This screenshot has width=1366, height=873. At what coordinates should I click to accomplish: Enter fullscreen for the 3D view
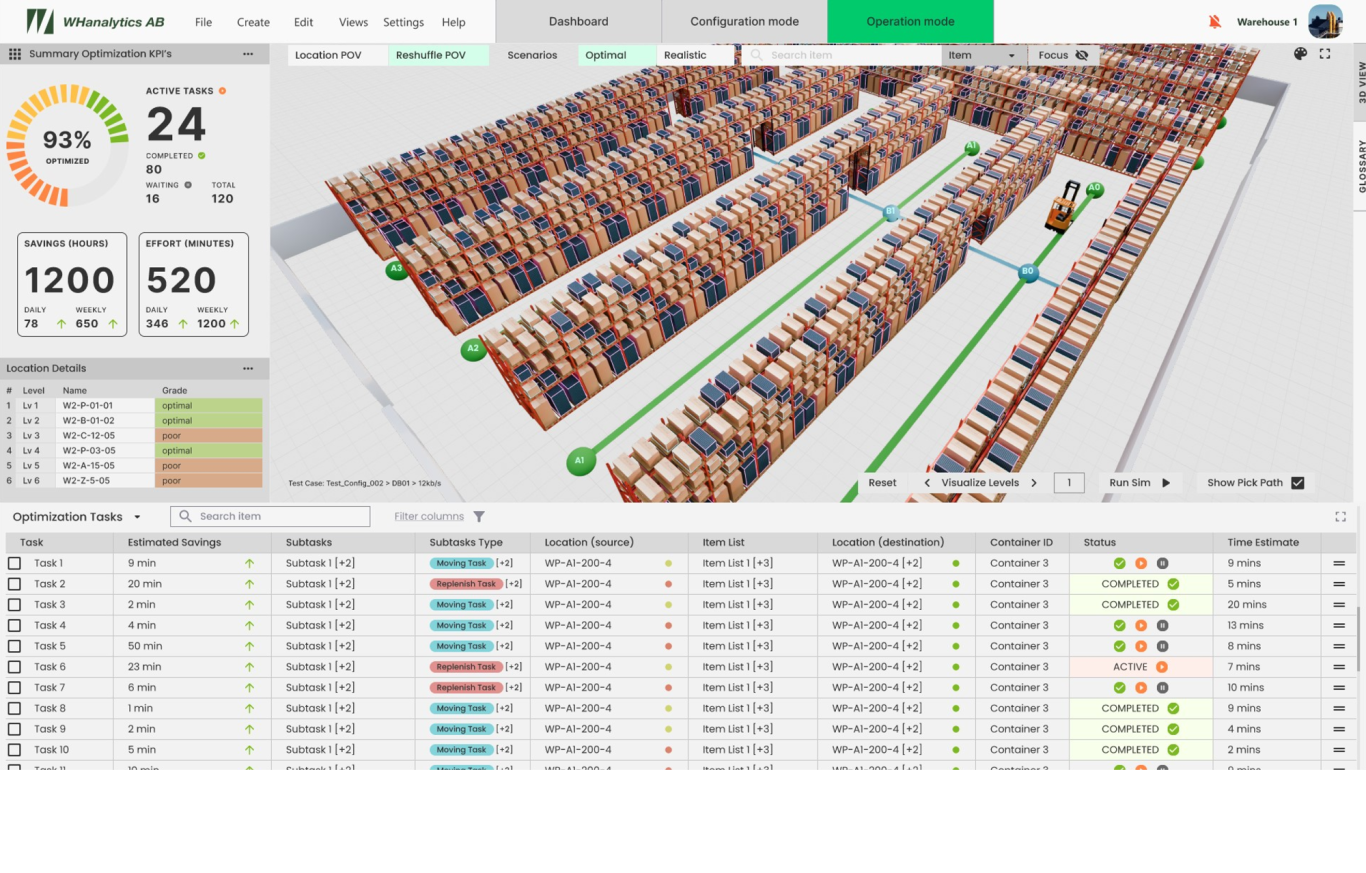pyautogui.click(x=1325, y=54)
